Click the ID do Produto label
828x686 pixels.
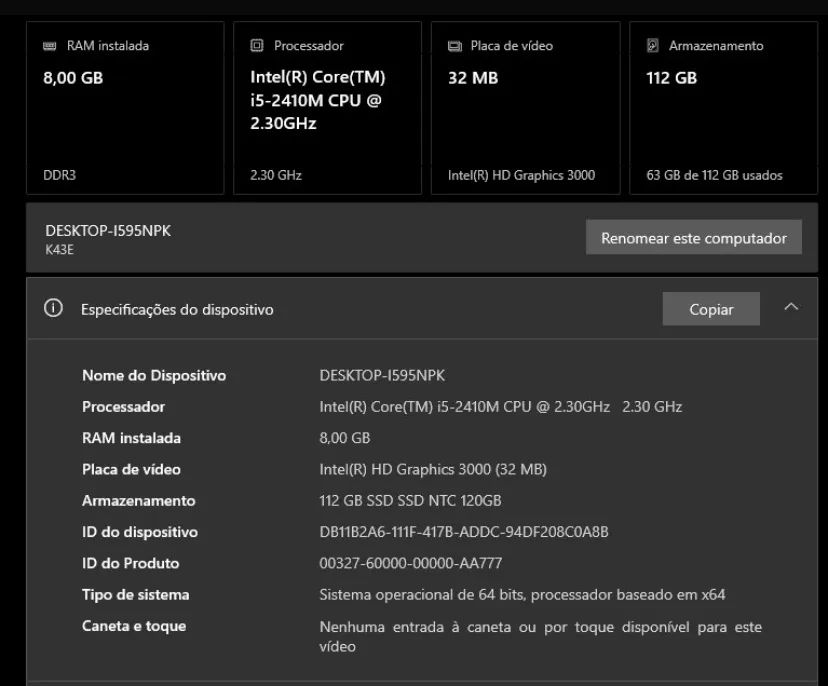tap(130, 563)
